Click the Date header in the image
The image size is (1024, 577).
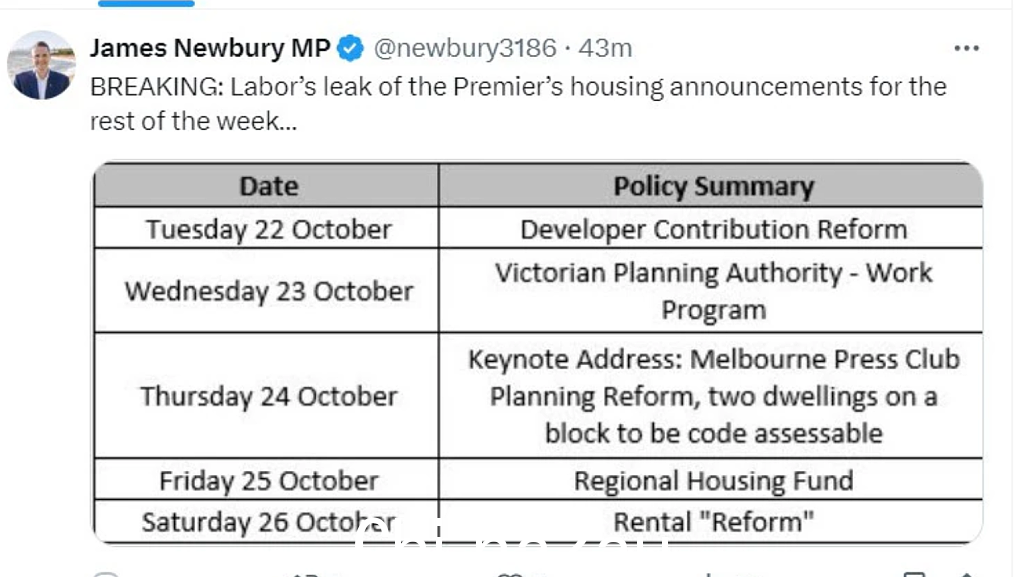[x=269, y=187]
